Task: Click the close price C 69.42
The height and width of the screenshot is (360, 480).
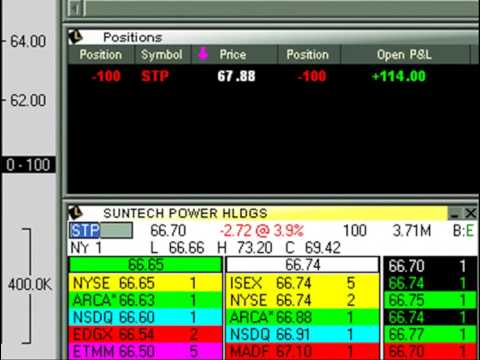Action: click(313, 248)
